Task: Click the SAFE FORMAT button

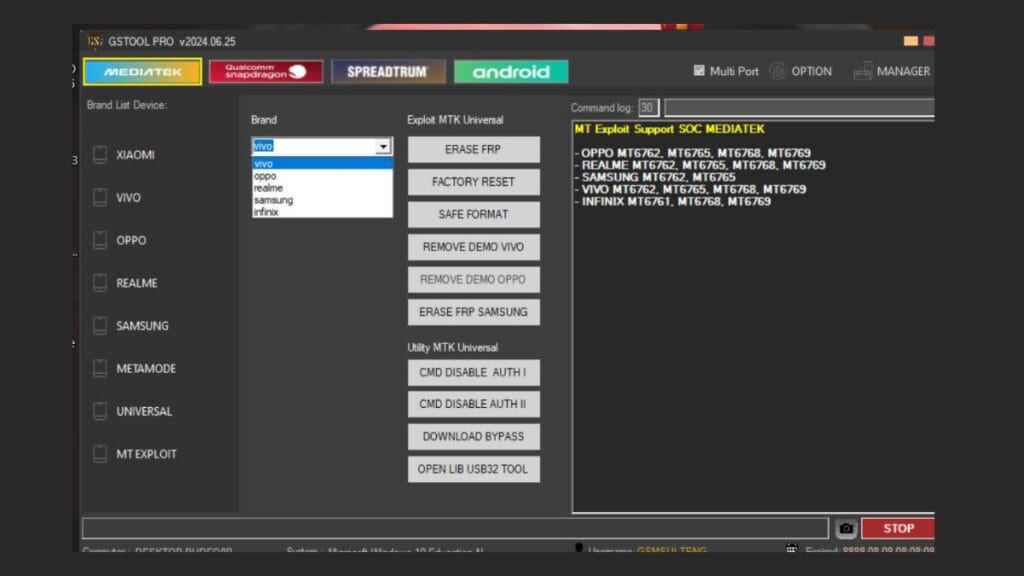Action: pos(473,214)
